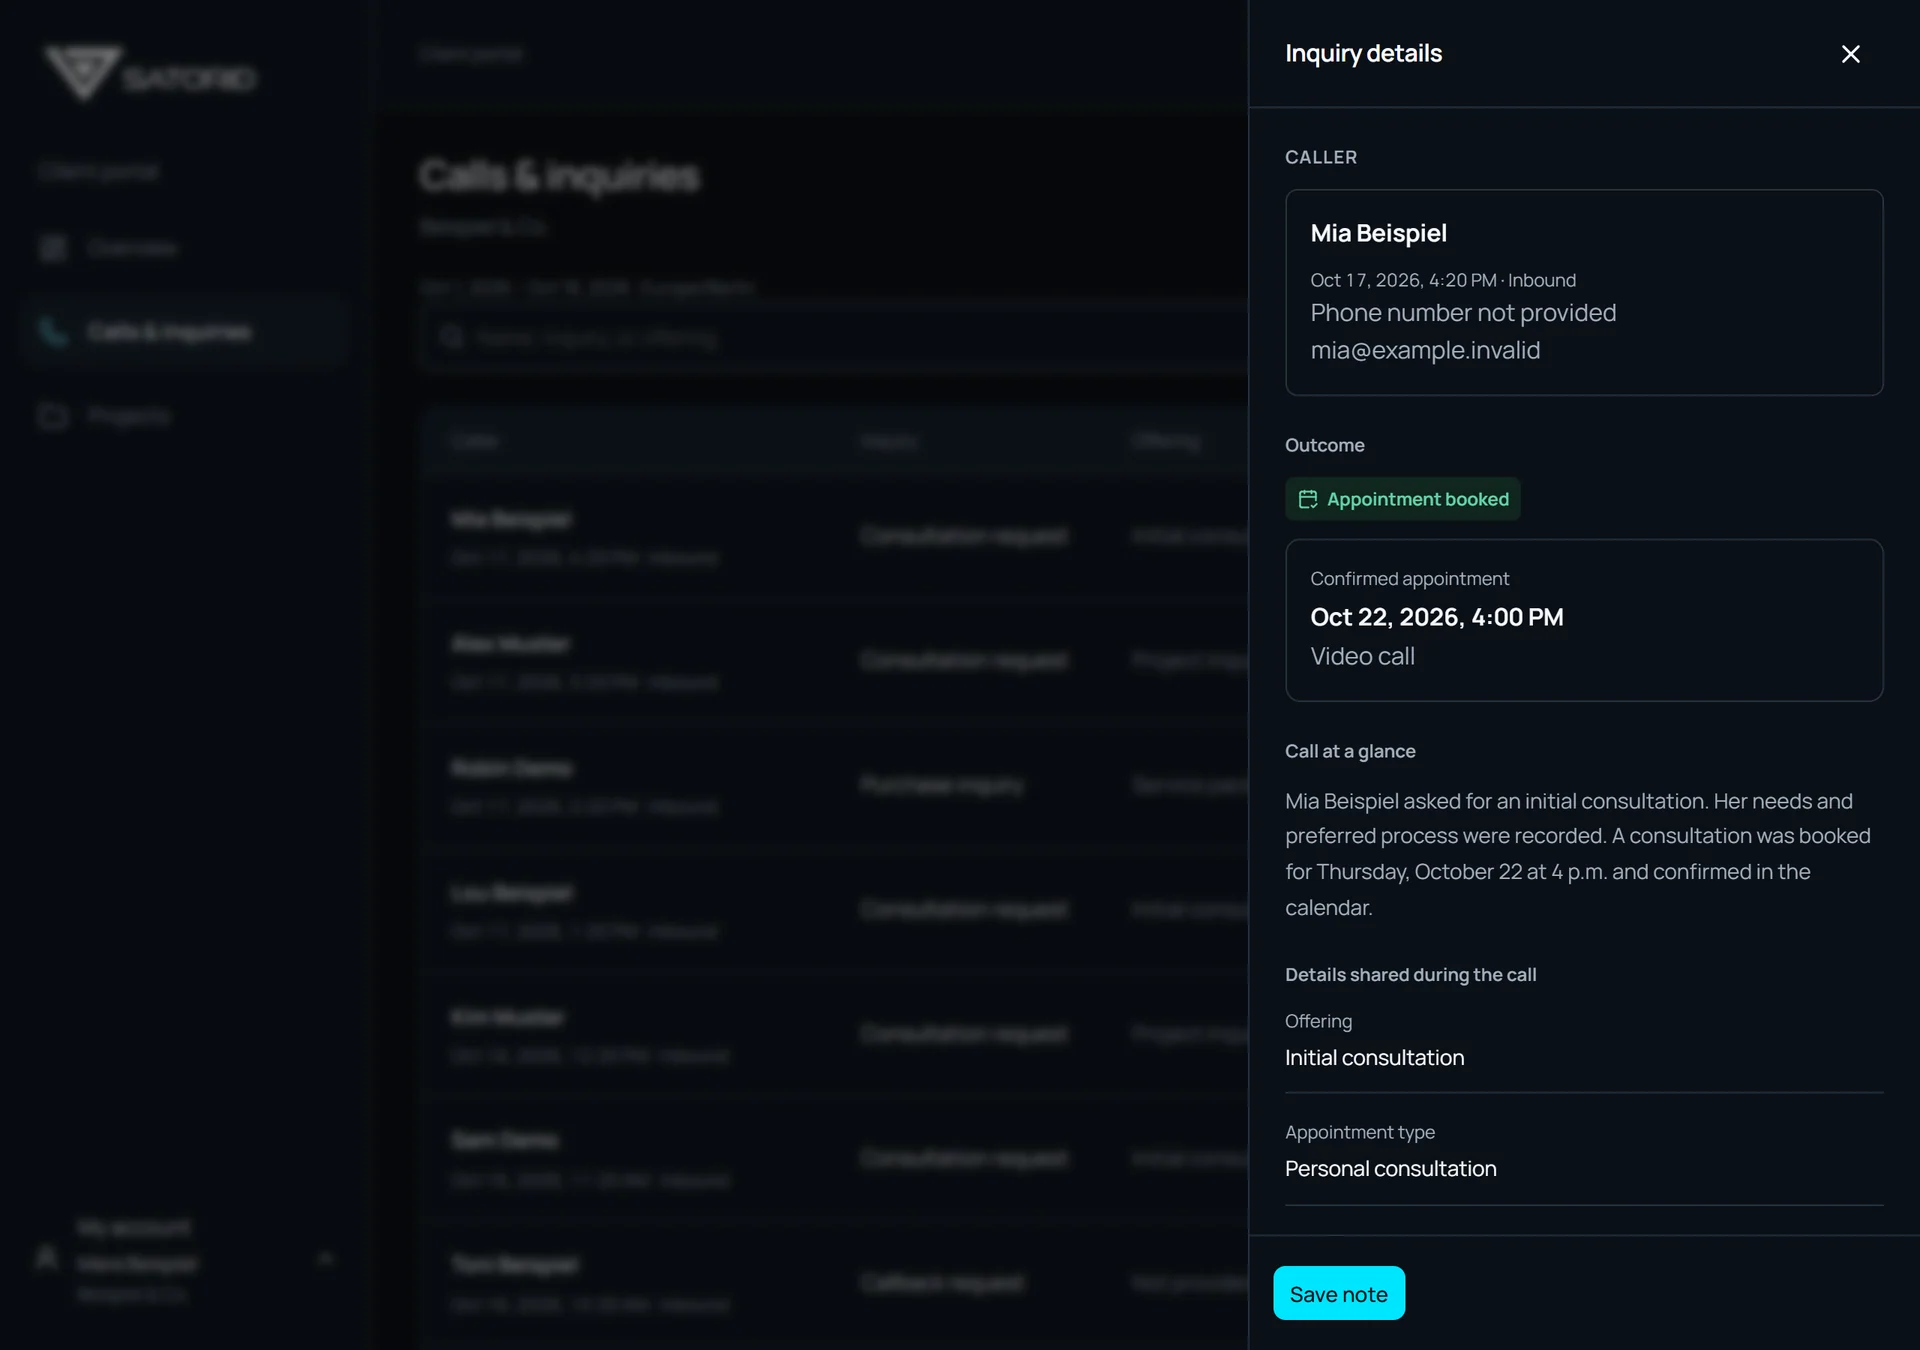Screen dimensions: 1920x1350
Task: Click the Satorio logo
Action: pos(150,73)
